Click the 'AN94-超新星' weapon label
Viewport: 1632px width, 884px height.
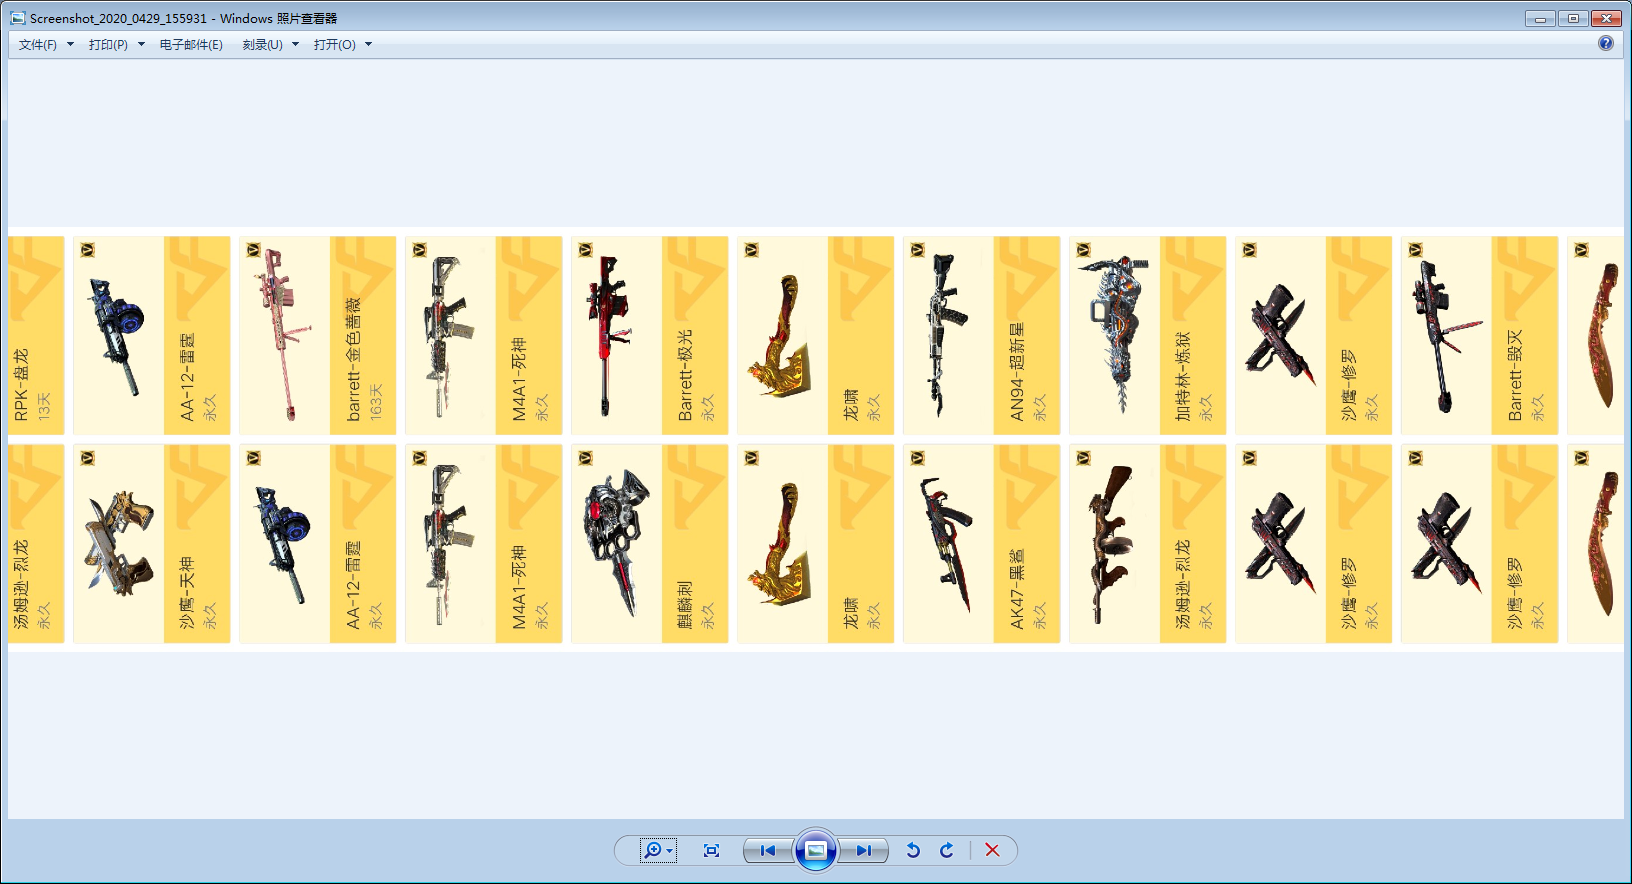point(1017,371)
